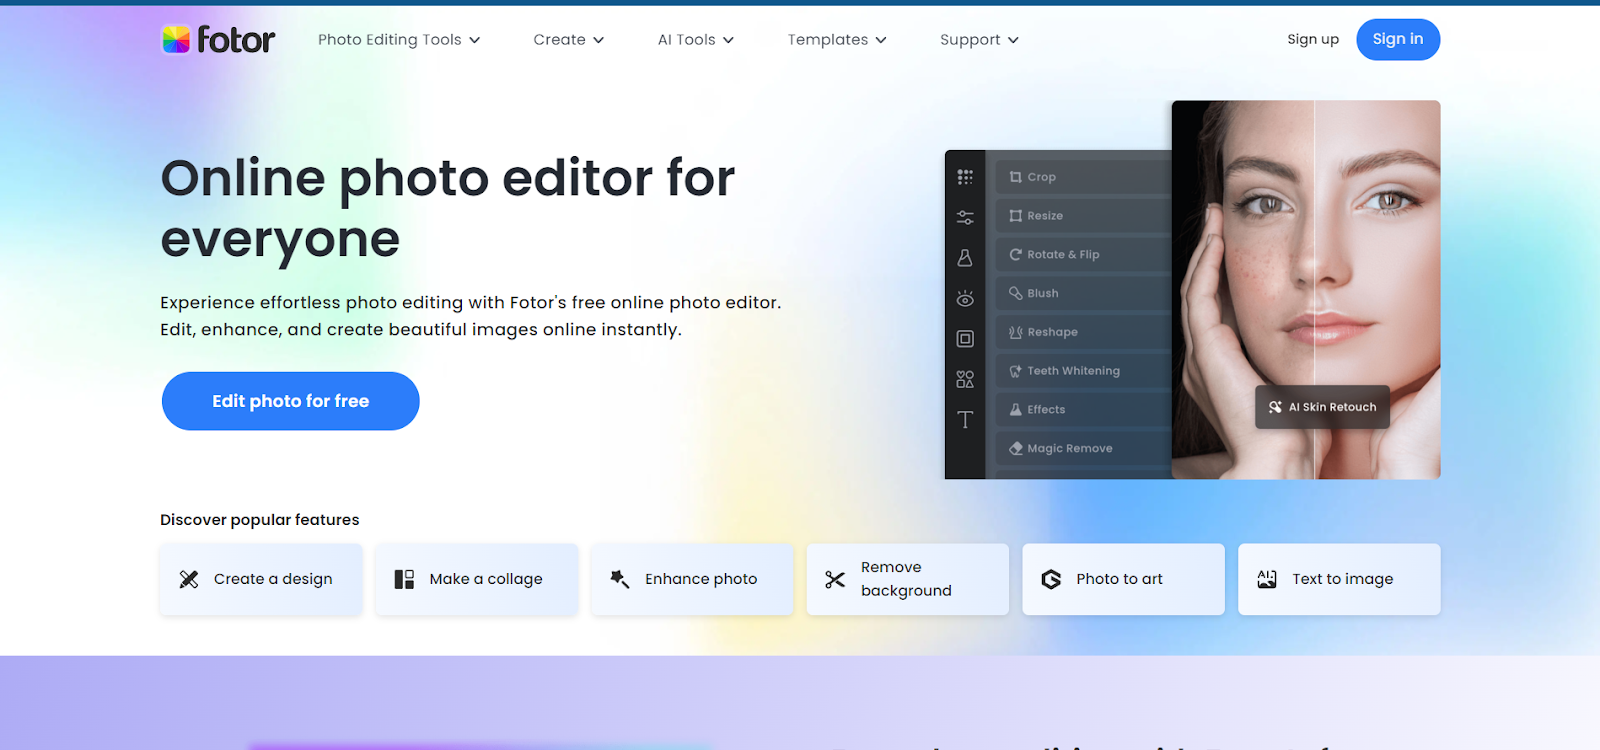Open the Templates menu label
The image size is (1600, 750).
pyautogui.click(x=828, y=40)
